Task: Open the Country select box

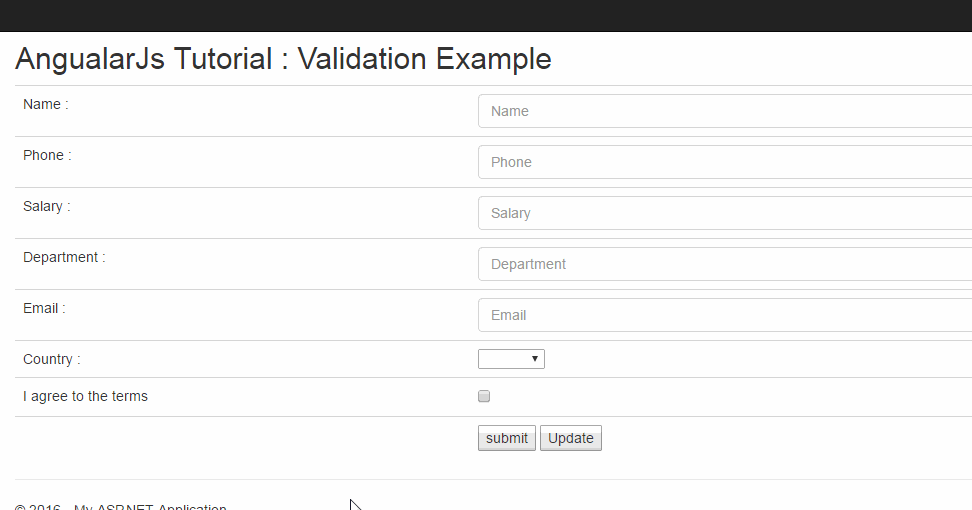Action: coord(510,359)
